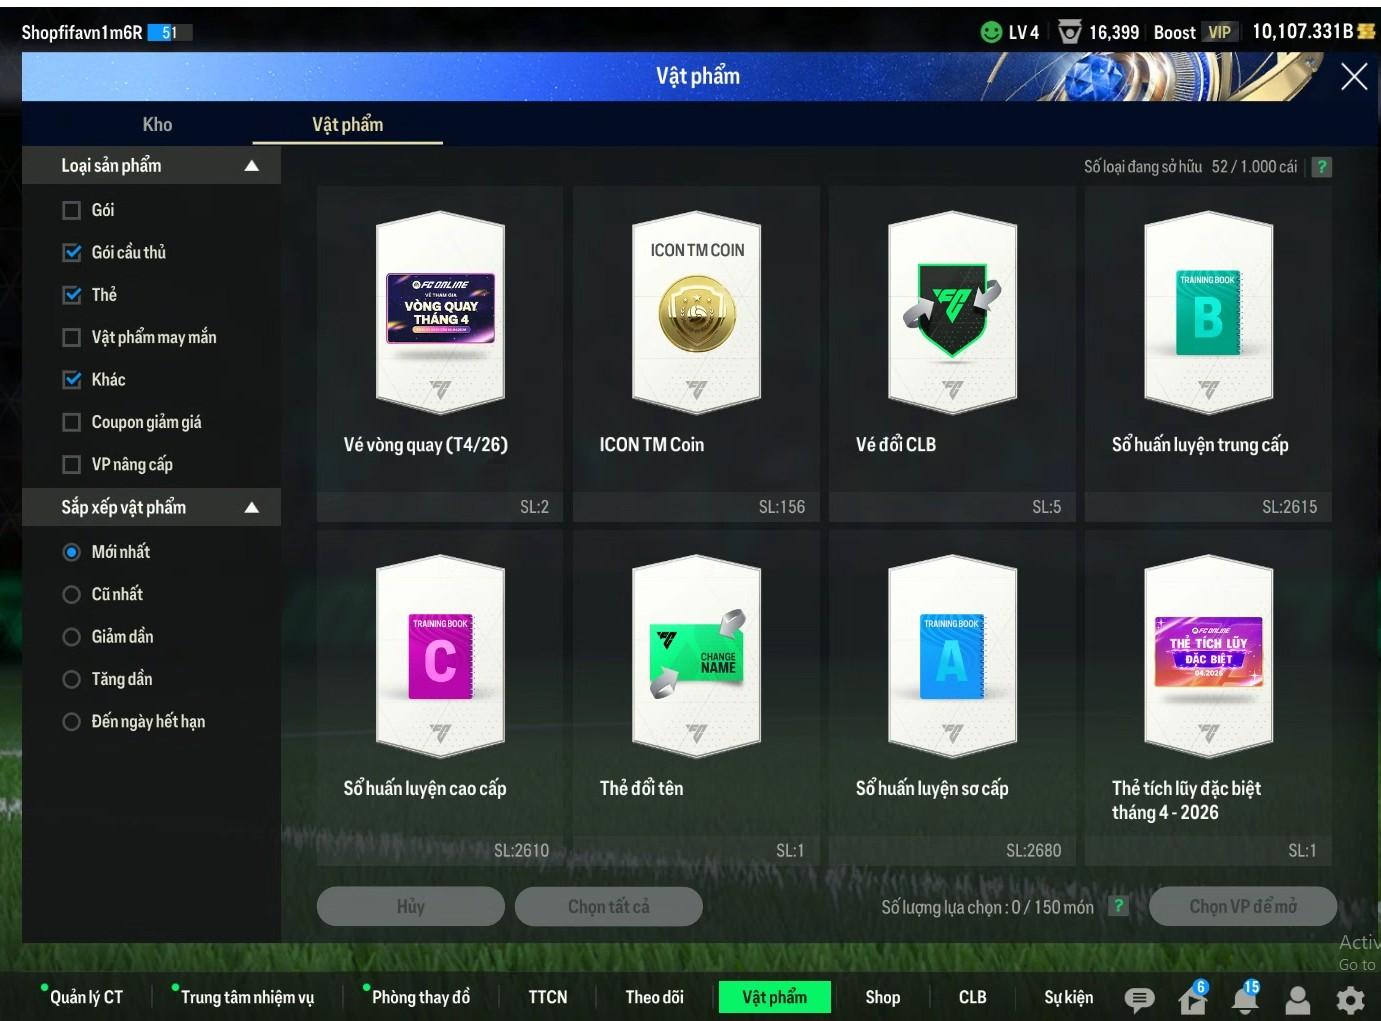Collapse the Sắp xếp vật phẩm section
The width and height of the screenshot is (1381, 1021).
251,508
